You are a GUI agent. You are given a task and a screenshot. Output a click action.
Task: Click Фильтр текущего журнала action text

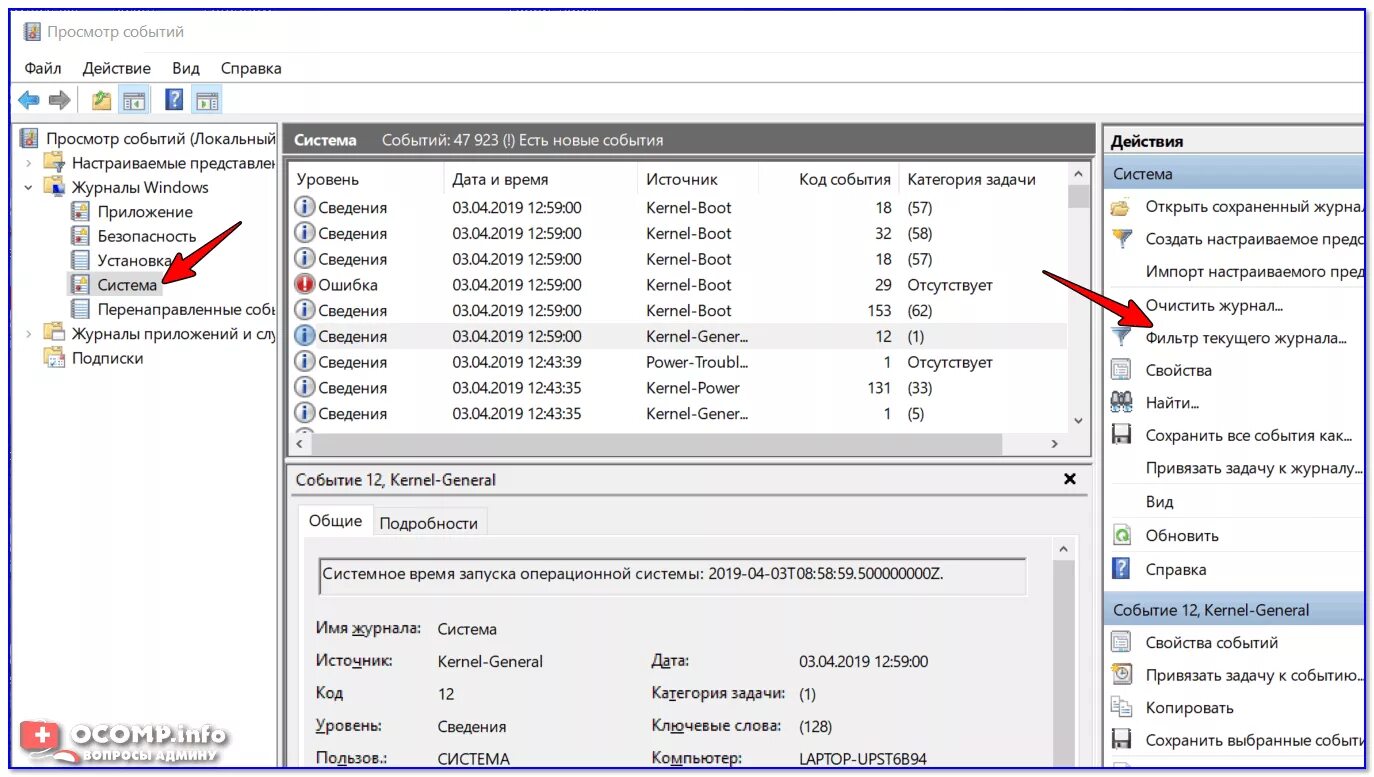pyautogui.click(x=1246, y=338)
